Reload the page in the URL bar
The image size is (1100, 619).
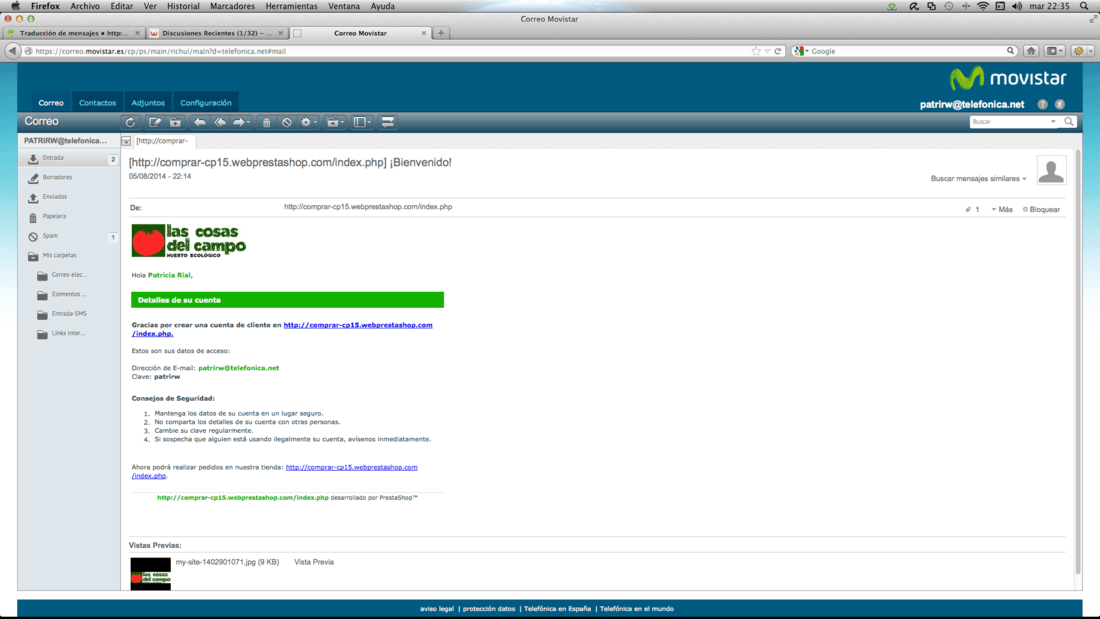point(778,51)
